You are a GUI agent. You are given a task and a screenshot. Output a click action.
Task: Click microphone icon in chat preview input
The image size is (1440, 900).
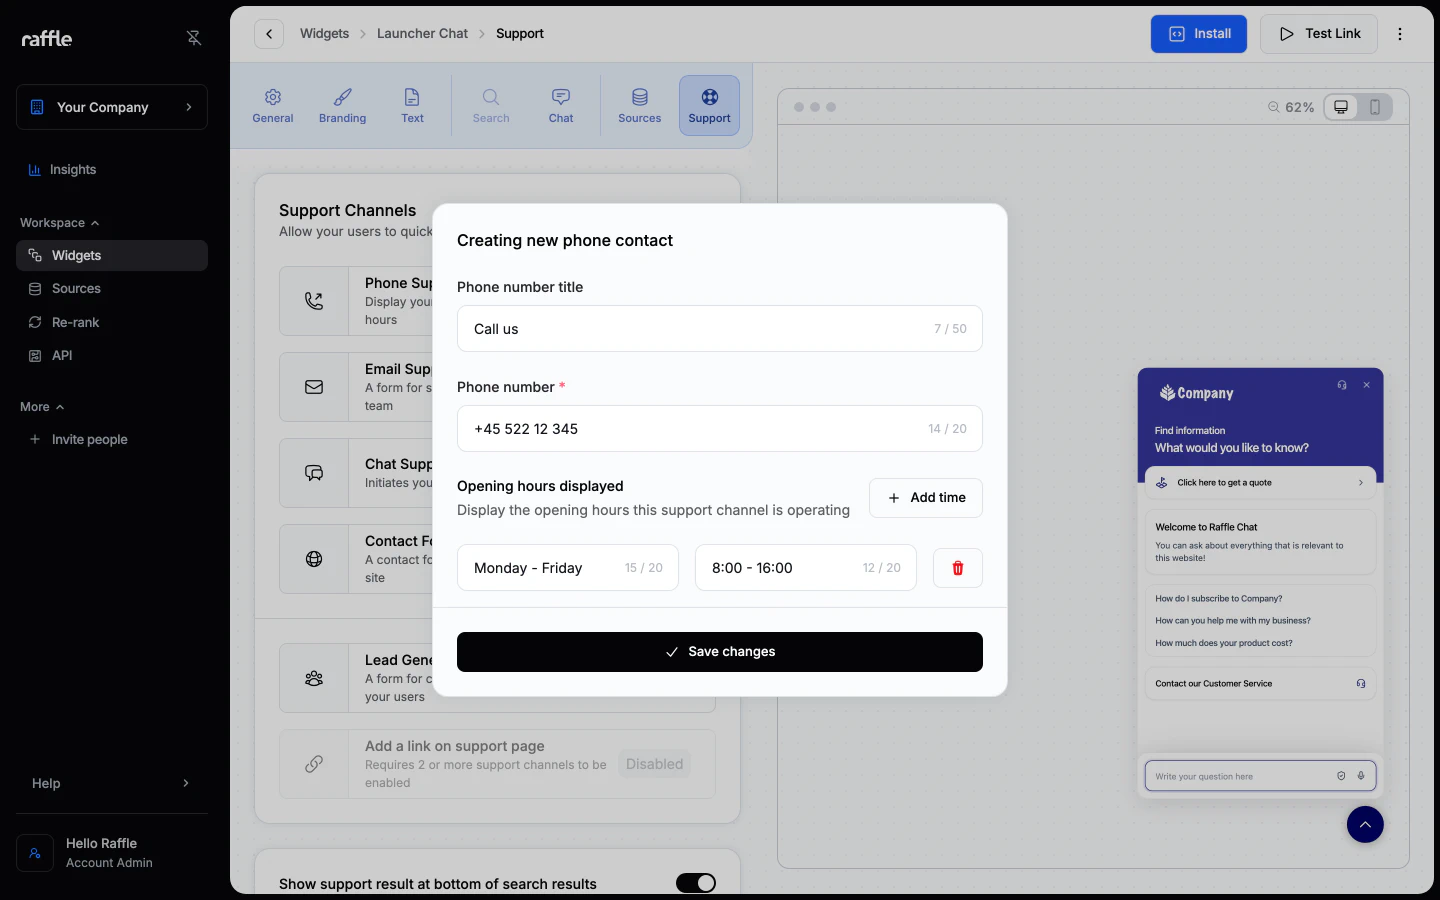[x=1360, y=776]
